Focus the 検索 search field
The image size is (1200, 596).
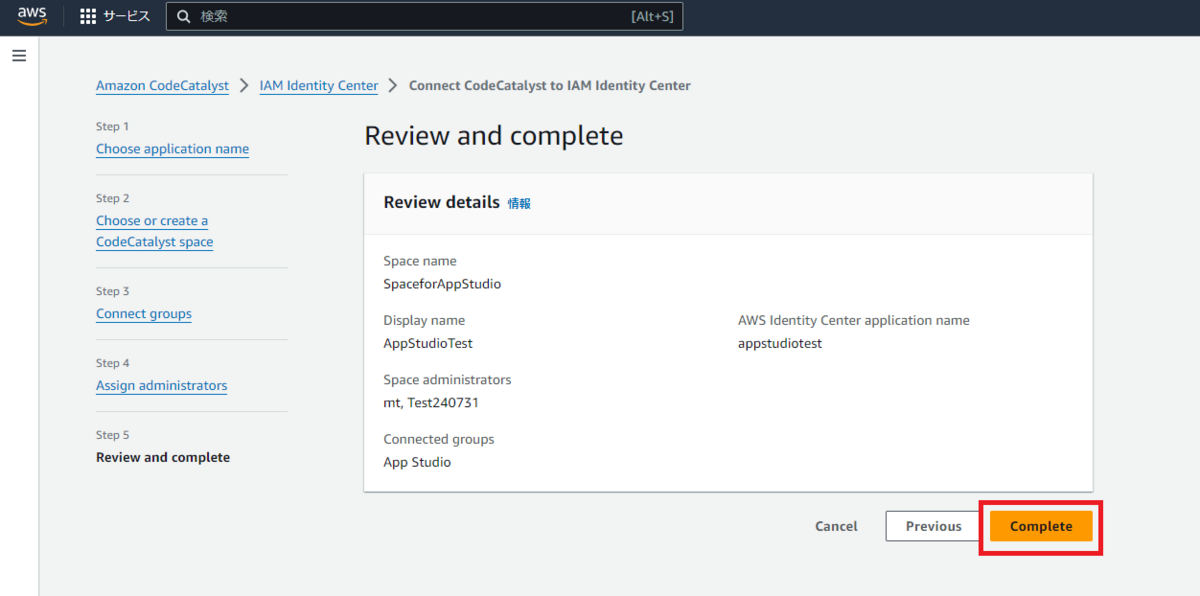(424, 16)
